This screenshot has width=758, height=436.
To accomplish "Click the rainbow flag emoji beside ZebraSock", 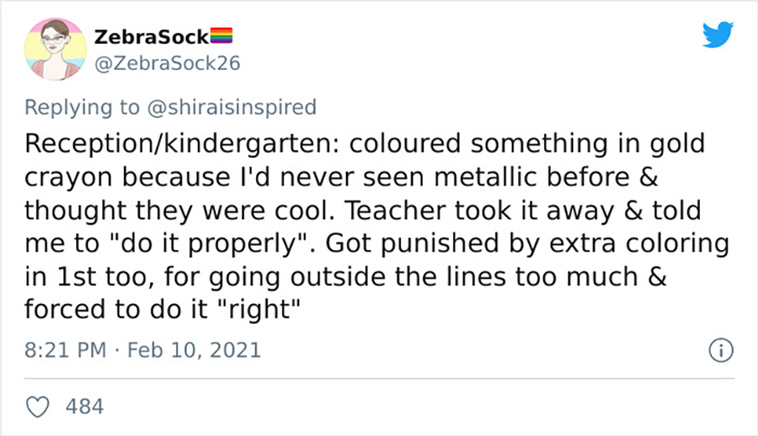I will pos(221,36).
